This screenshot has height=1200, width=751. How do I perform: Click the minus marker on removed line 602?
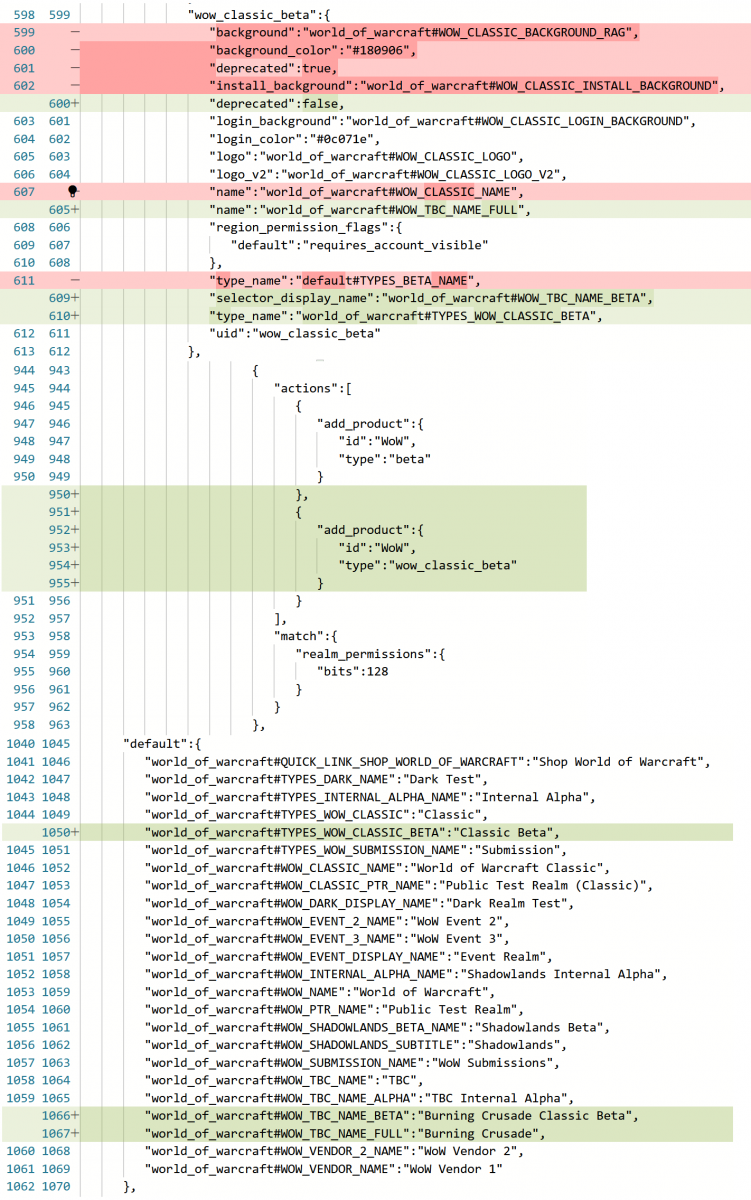(76, 86)
